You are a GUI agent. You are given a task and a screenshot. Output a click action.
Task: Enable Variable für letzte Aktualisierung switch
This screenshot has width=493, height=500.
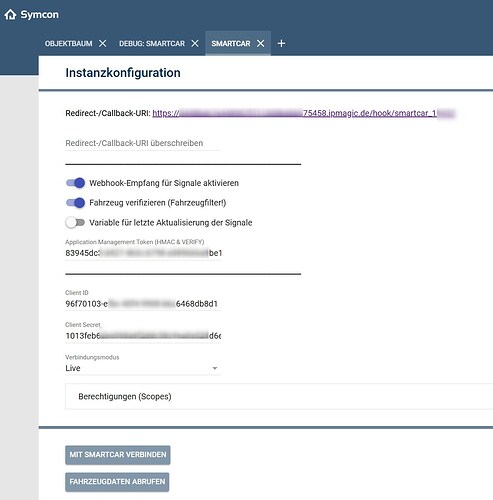click(75, 223)
